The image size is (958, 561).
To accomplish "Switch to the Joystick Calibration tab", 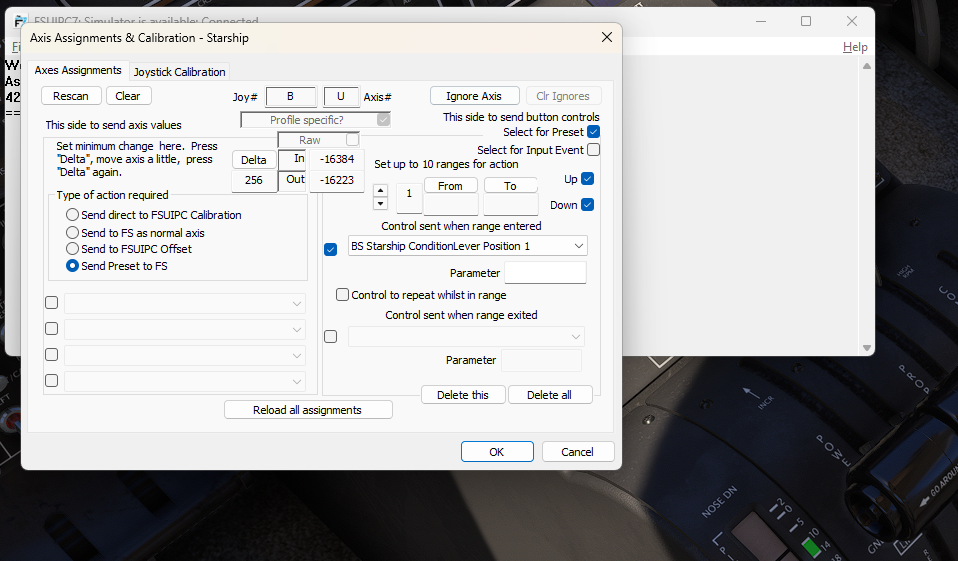I will coord(180,72).
